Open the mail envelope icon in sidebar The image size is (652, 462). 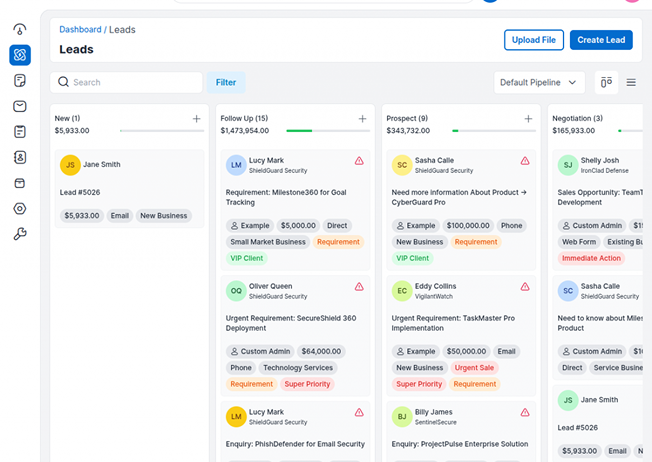click(x=20, y=106)
